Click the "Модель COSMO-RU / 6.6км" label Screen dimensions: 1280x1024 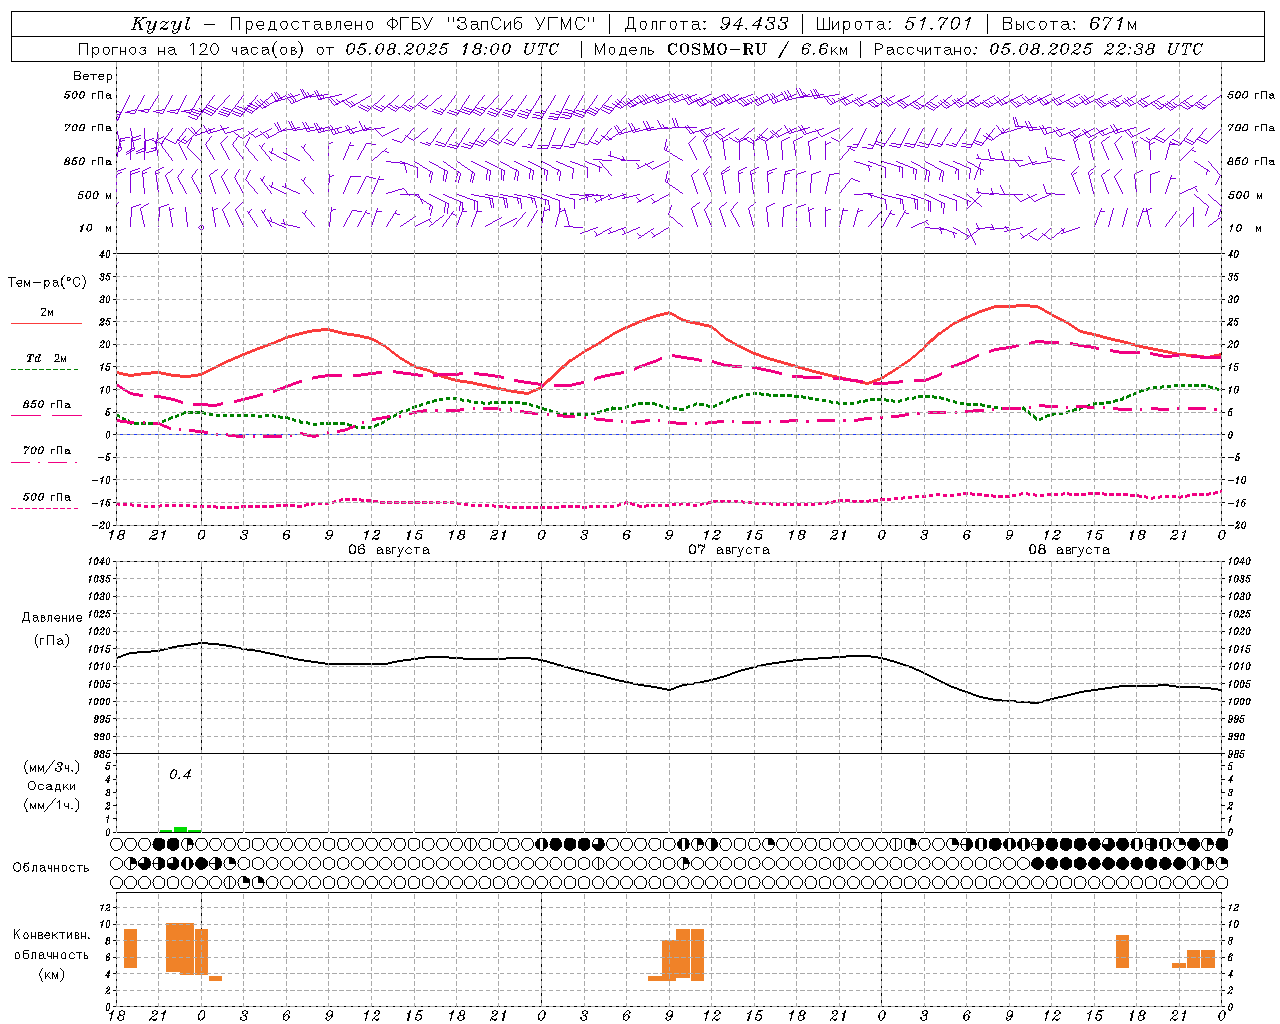point(721,49)
